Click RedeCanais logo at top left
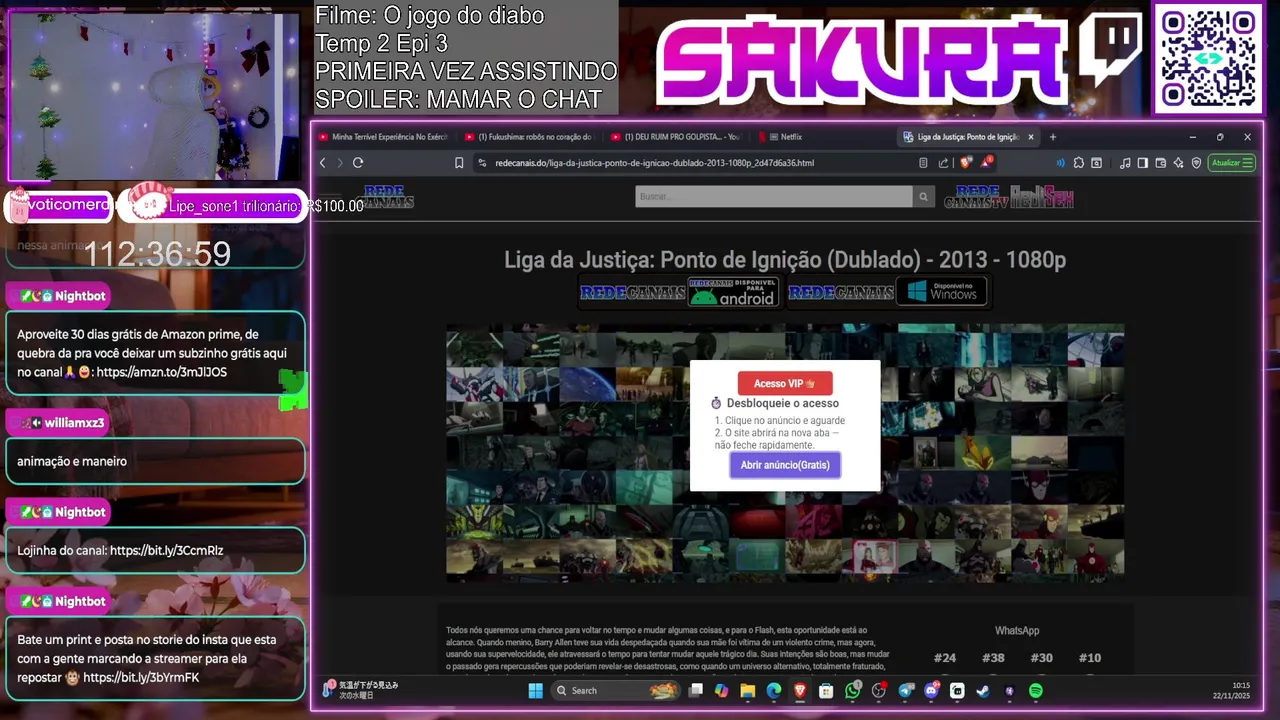This screenshot has height=720, width=1280. (x=388, y=197)
